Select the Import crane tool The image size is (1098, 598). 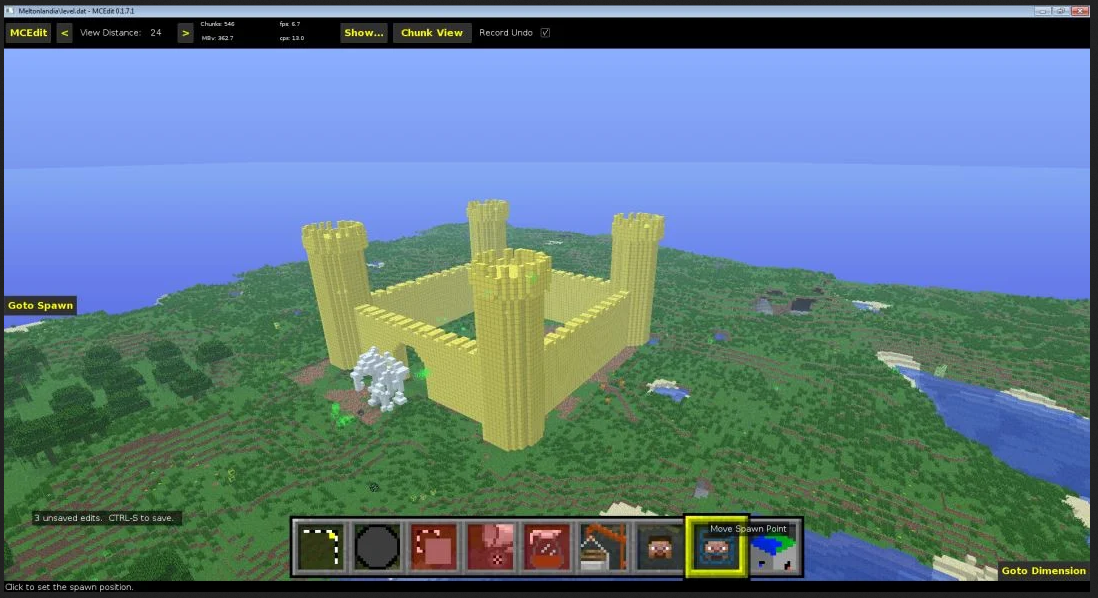click(604, 547)
